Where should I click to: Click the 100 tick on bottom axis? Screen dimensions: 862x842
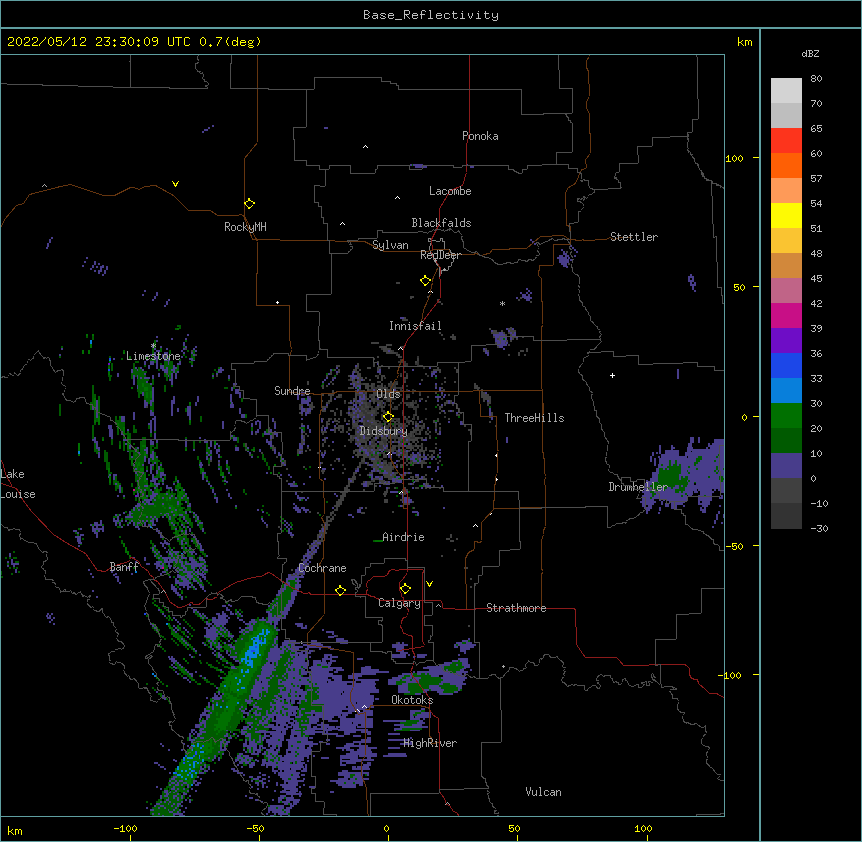pos(643,828)
